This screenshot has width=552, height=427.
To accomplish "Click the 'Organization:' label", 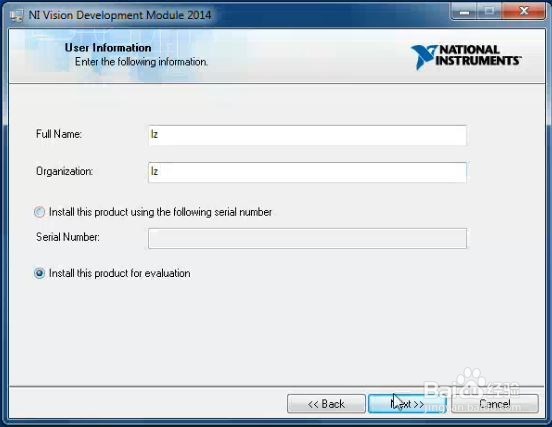I will [x=64, y=171].
